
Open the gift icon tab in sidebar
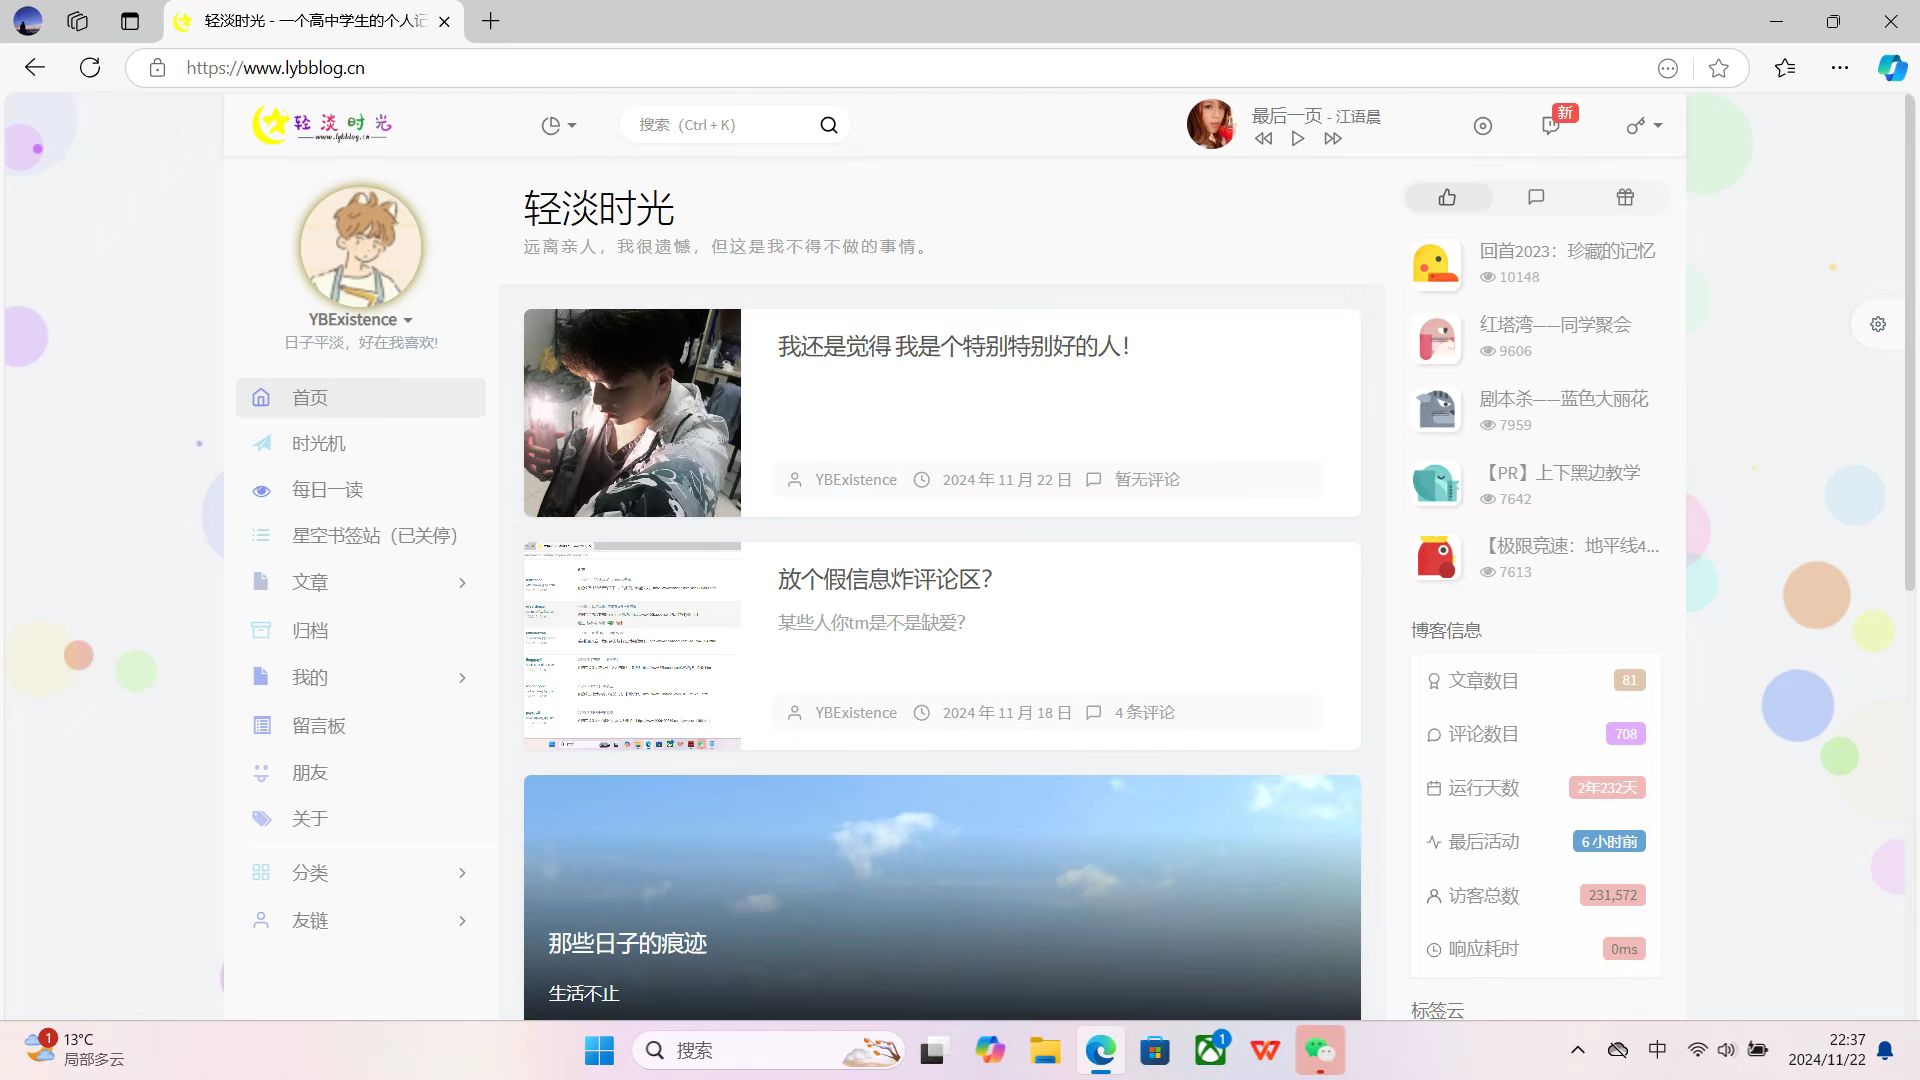[x=1625, y=197]
